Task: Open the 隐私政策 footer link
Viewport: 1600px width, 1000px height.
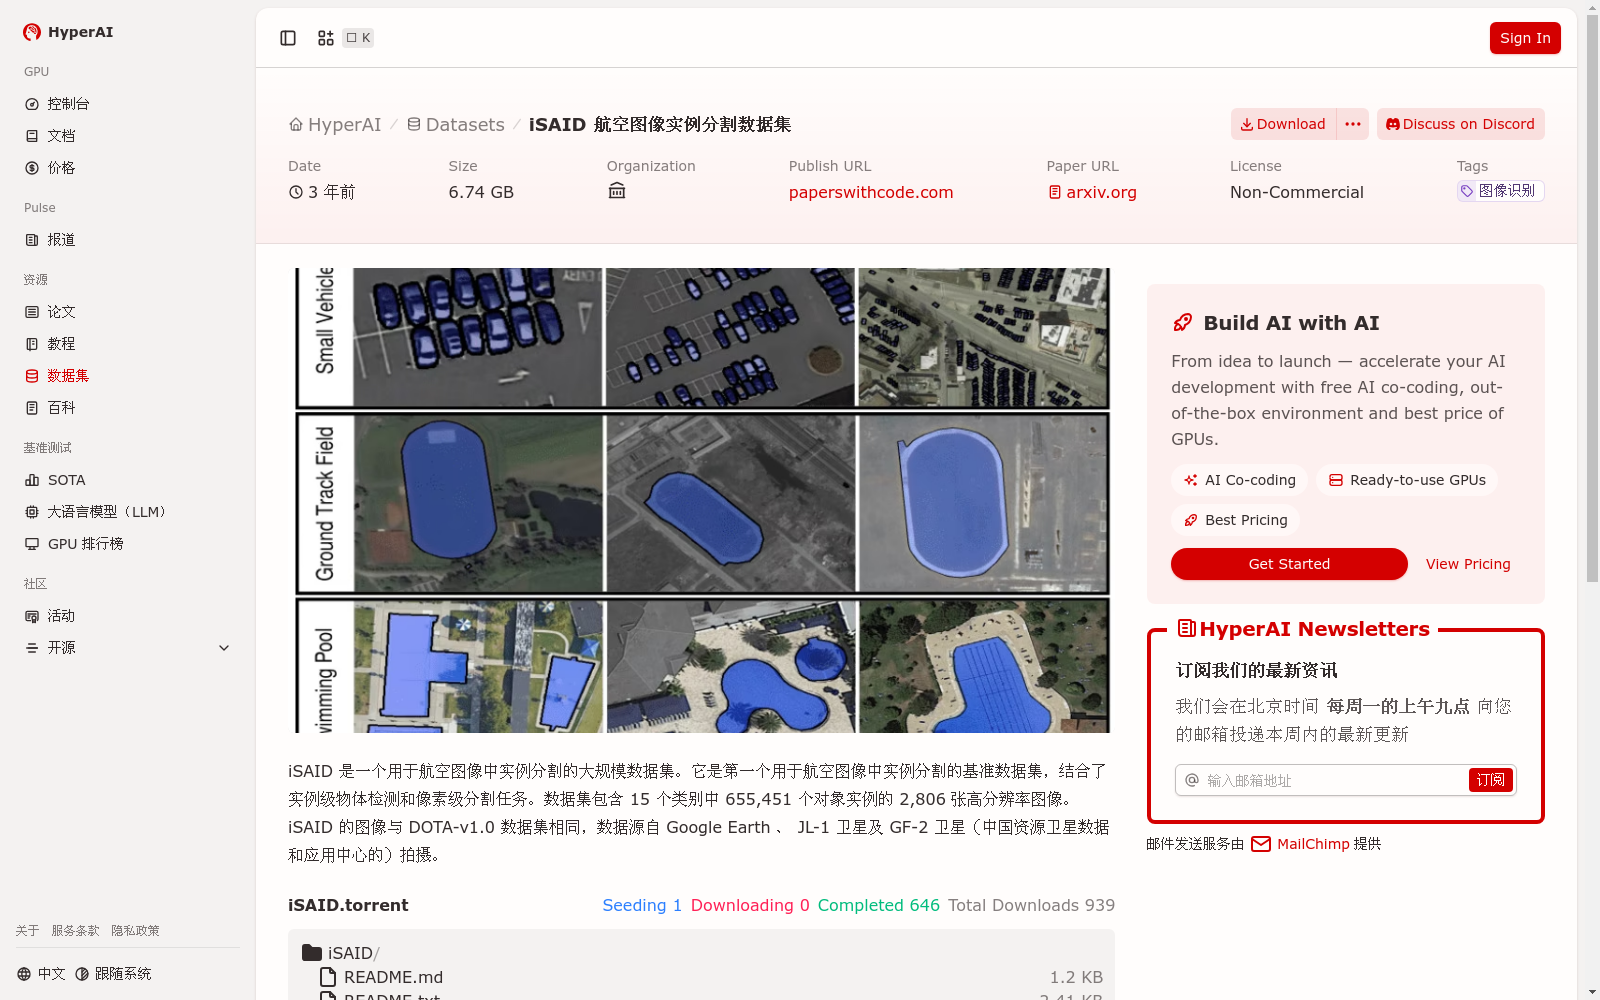Action: (x=135, y=931)
